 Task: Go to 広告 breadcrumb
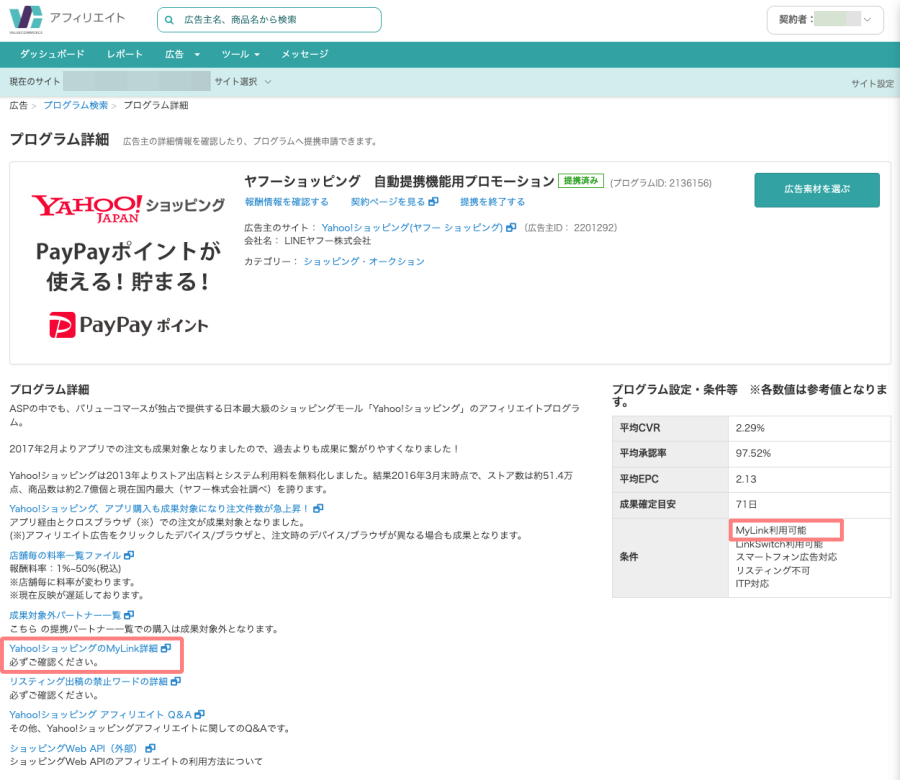pyautogui.click(x=18, y=105)
